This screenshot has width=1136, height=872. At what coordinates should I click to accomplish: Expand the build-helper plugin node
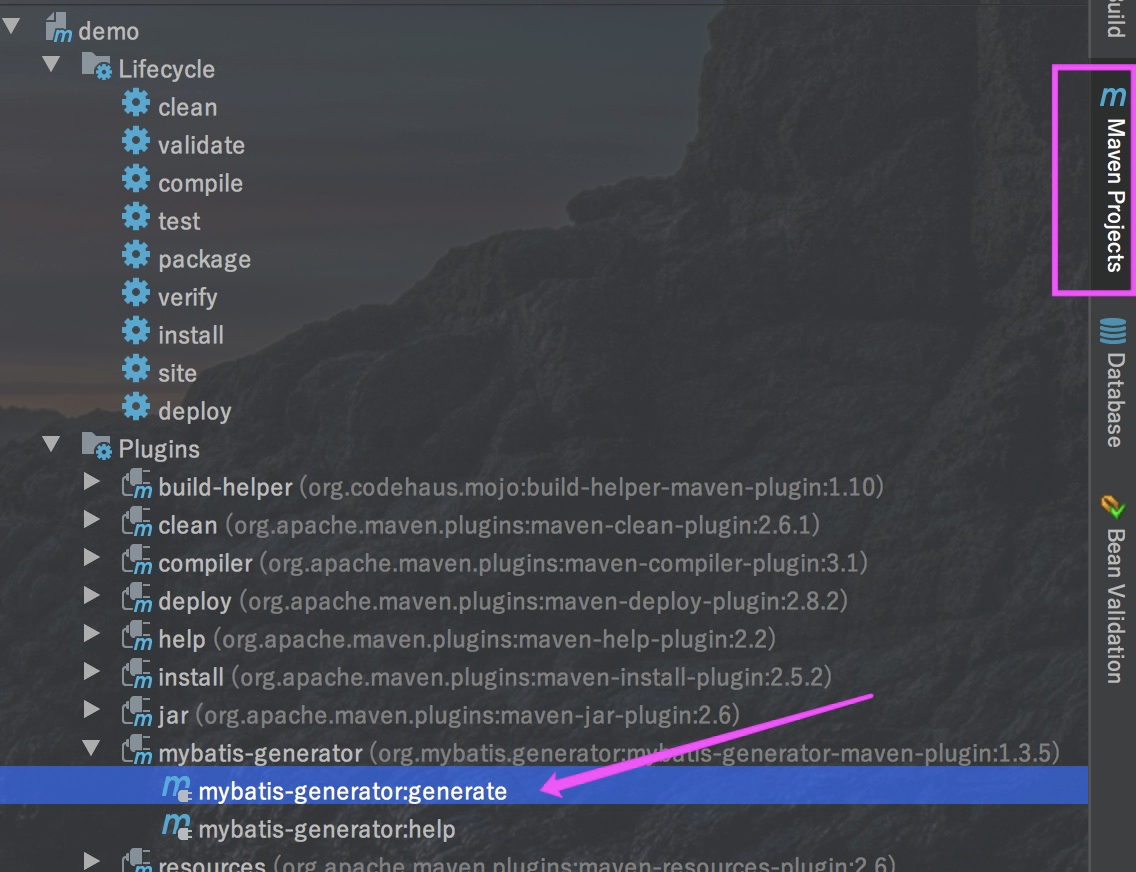click(91, 482)
